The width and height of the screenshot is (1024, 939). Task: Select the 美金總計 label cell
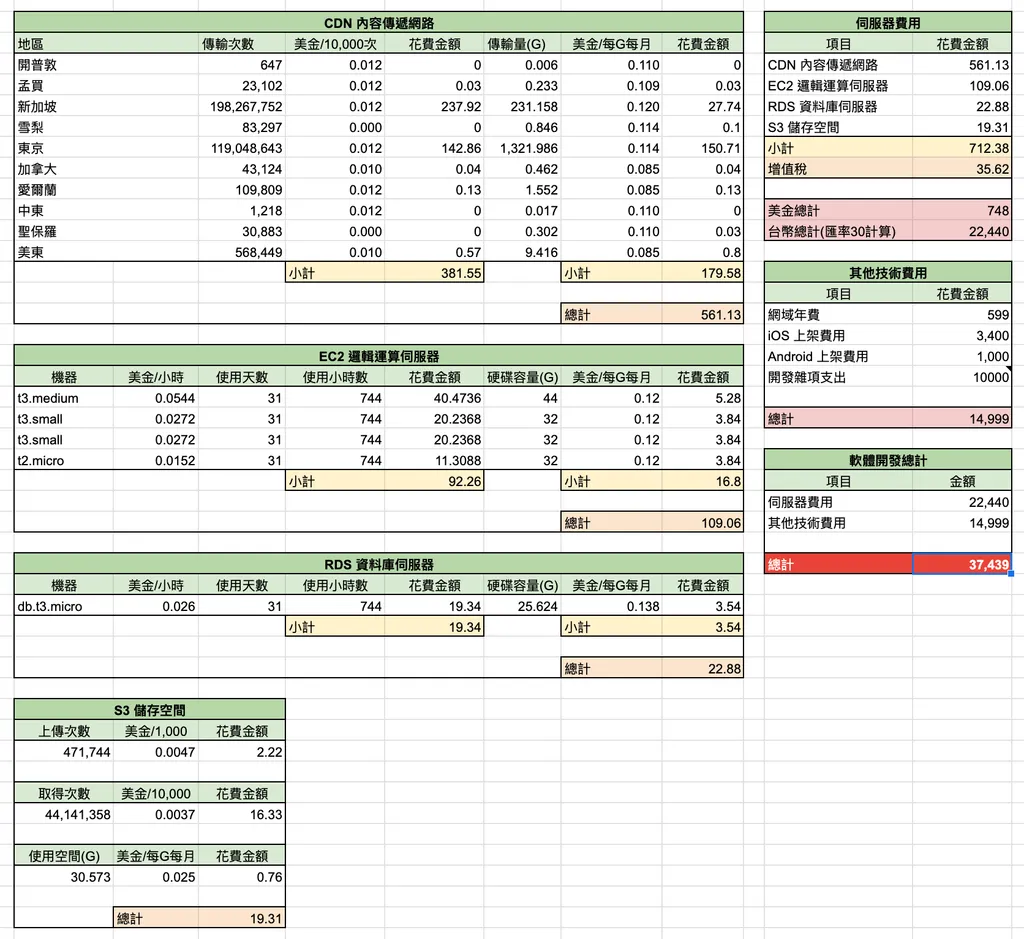[x=839, y=211]
